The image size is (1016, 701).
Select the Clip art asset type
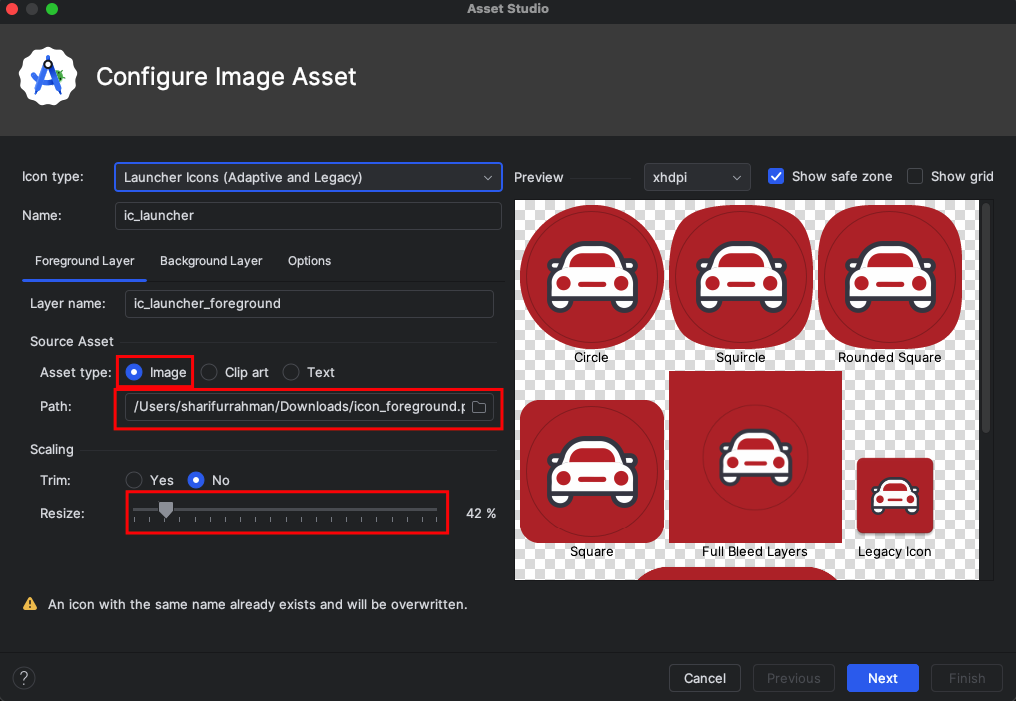pyautogui.click(x=209, y=372)
